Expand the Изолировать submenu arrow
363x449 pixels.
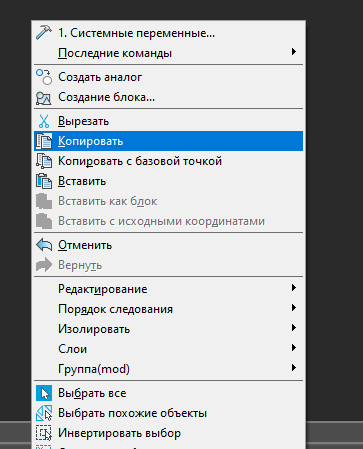[293, 328]
